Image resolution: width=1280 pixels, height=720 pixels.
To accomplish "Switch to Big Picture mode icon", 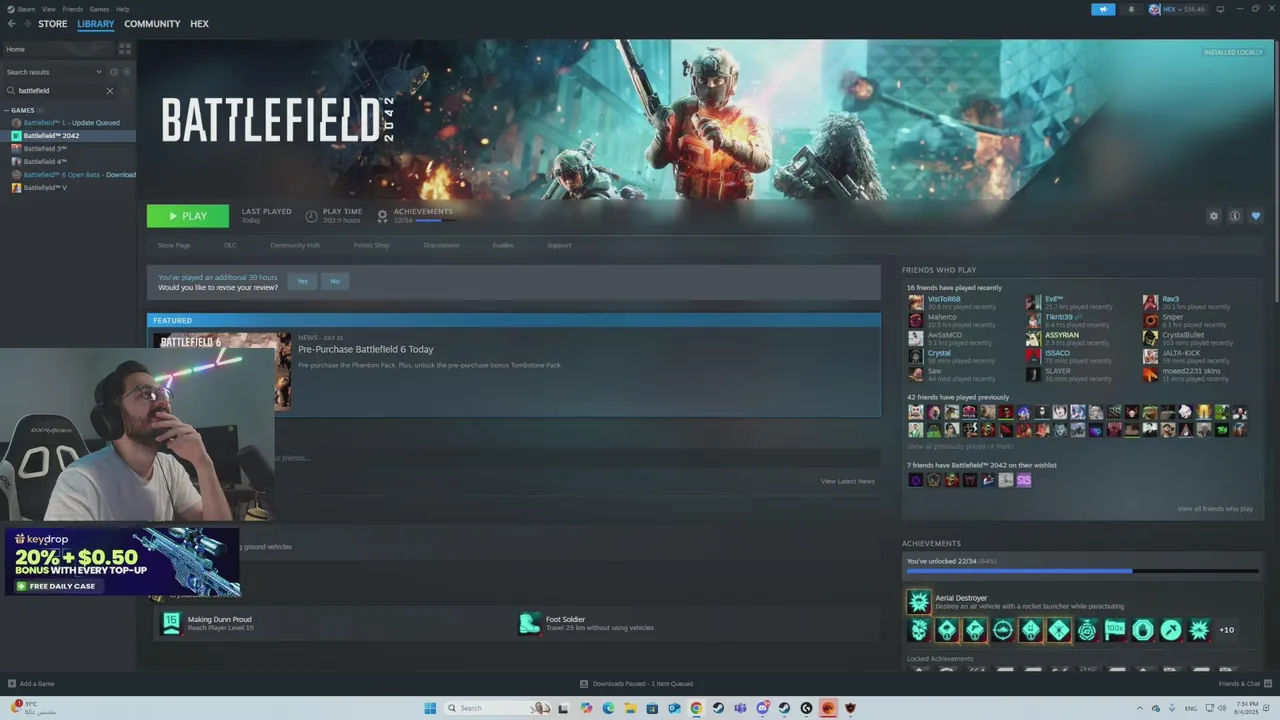I will click(x=1221, y=9).
